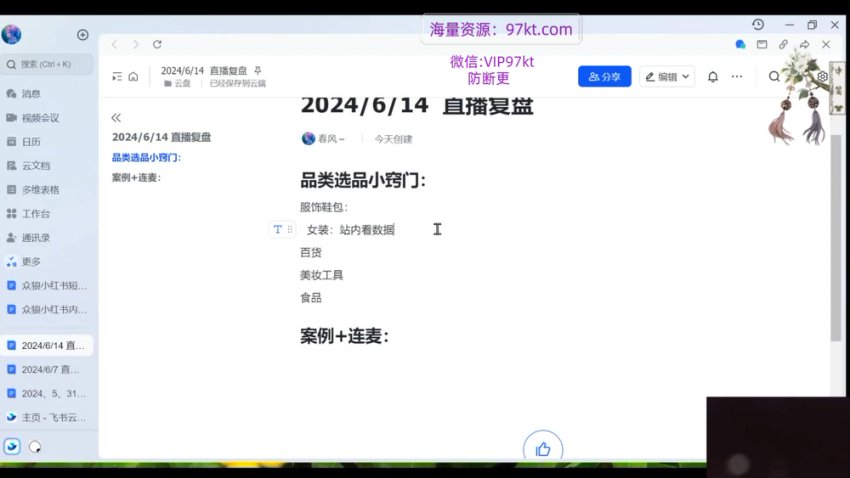850x478 pixels.
Task: Toggle the outline list icon in header
Action: coord(117,76)
